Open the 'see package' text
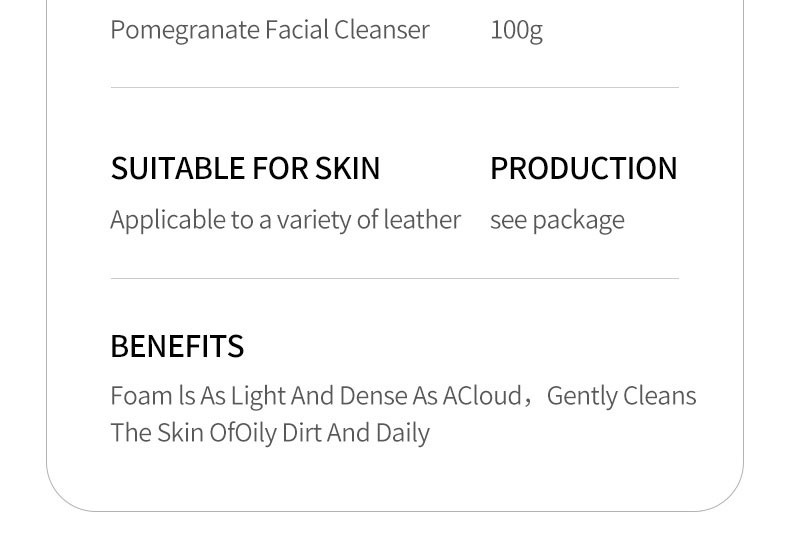This screenshot has width=790, height=533. coord(556,220)
